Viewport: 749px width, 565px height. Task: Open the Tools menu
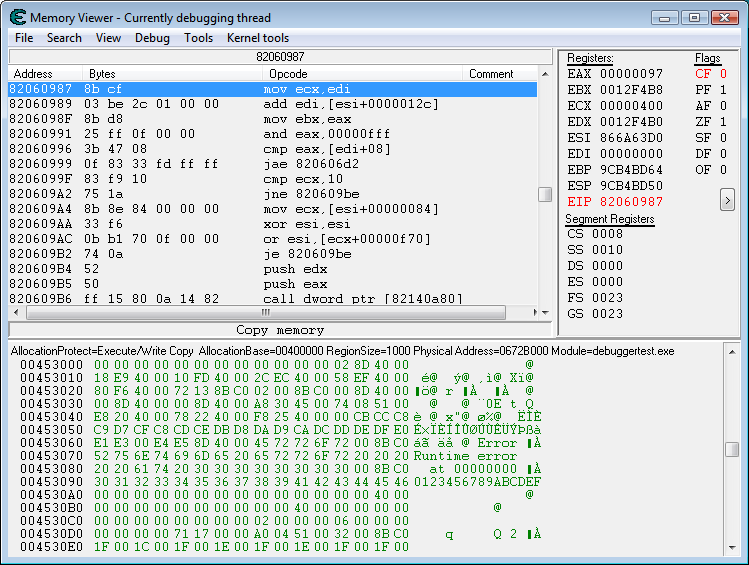coord(198,38)
